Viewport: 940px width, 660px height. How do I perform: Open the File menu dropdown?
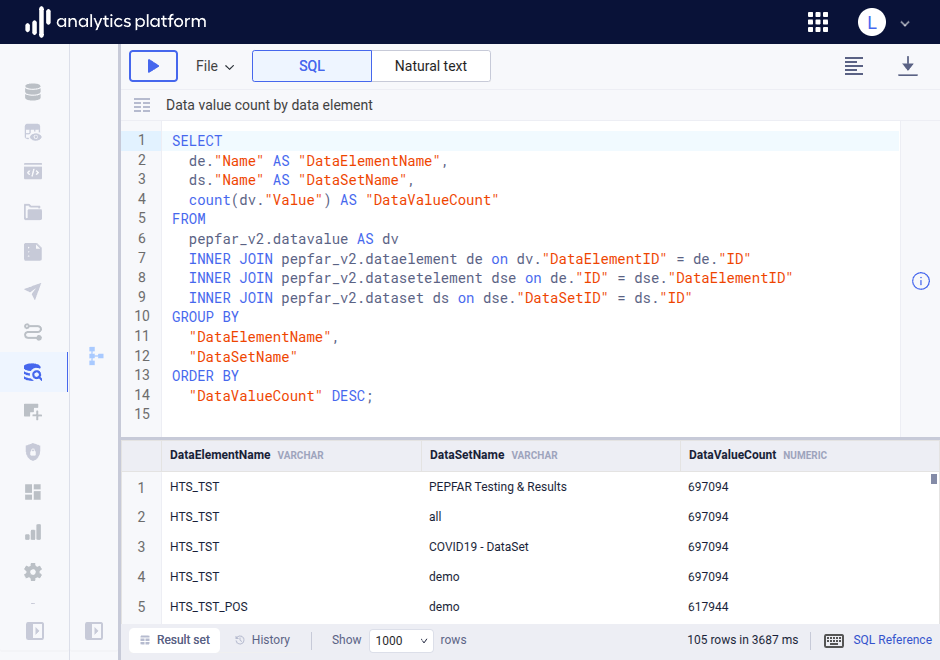point(215,66)
